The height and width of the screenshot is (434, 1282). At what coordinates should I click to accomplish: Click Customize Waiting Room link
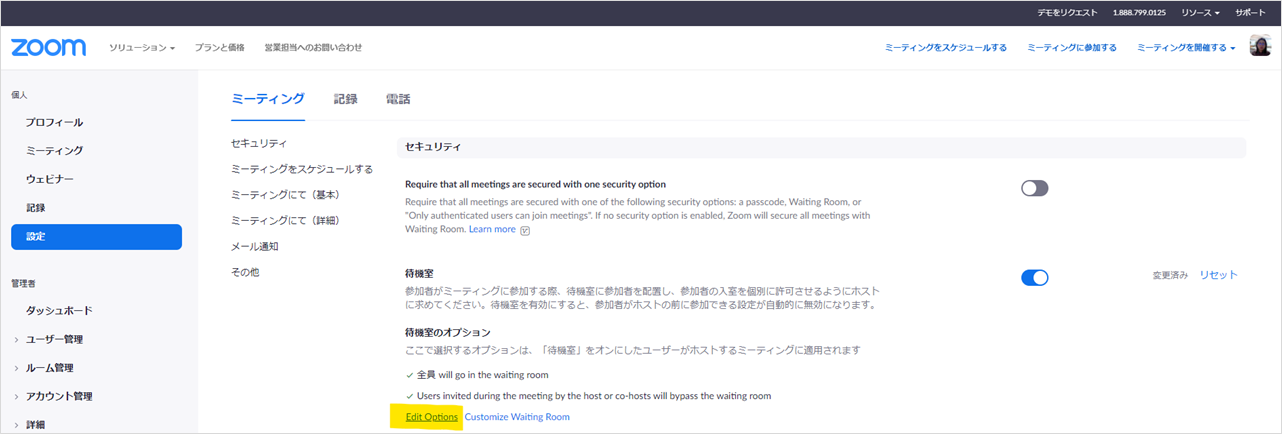pos(517,416)
